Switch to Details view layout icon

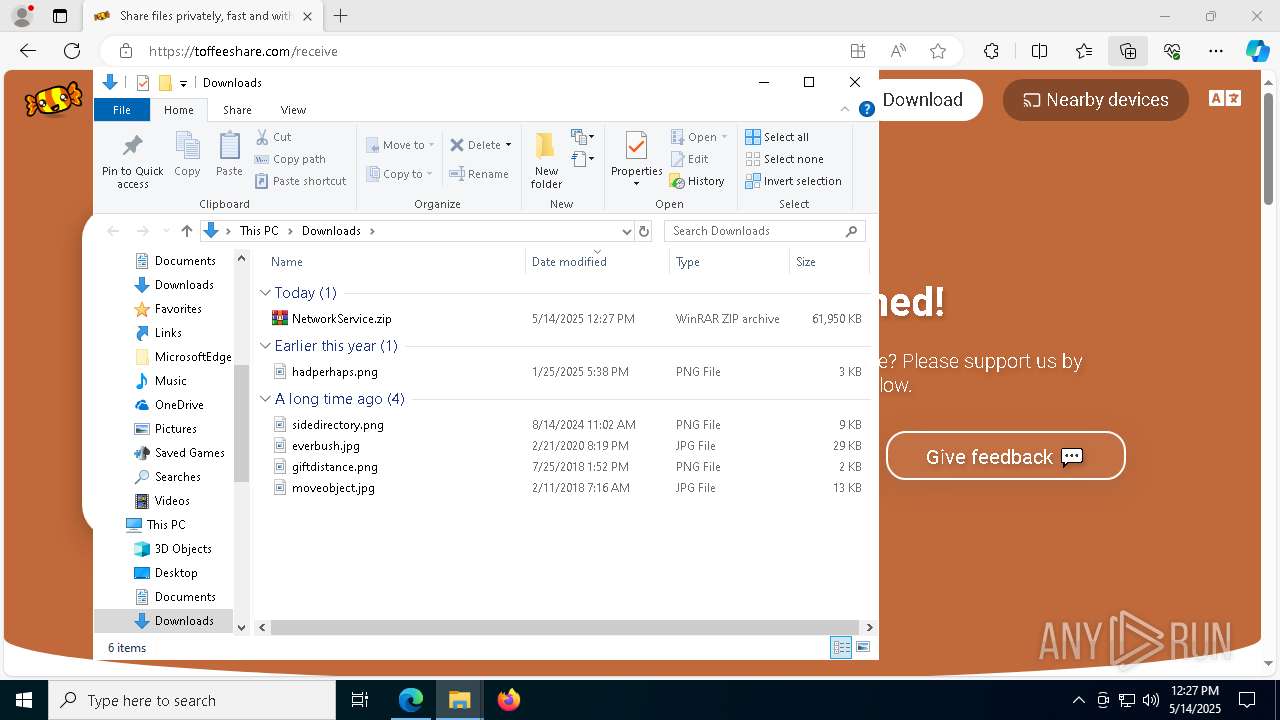tap(842, 648)
